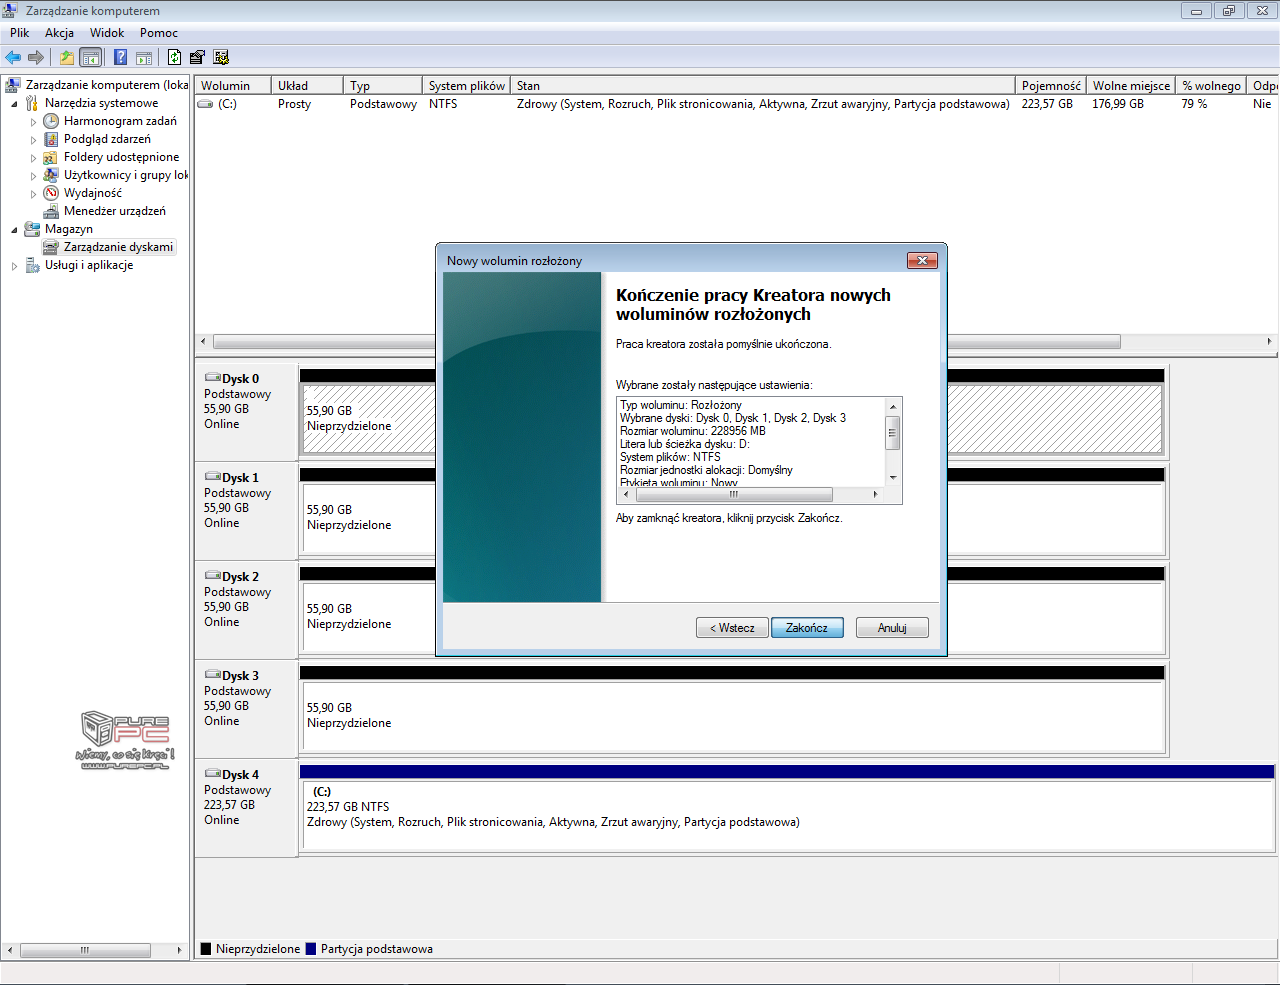Image resolution: width=1280 pixels, height=985 pixels.
Task: Click the wizard settings horizontal scrollbar right arrow
Action: [x=876, y=495]
